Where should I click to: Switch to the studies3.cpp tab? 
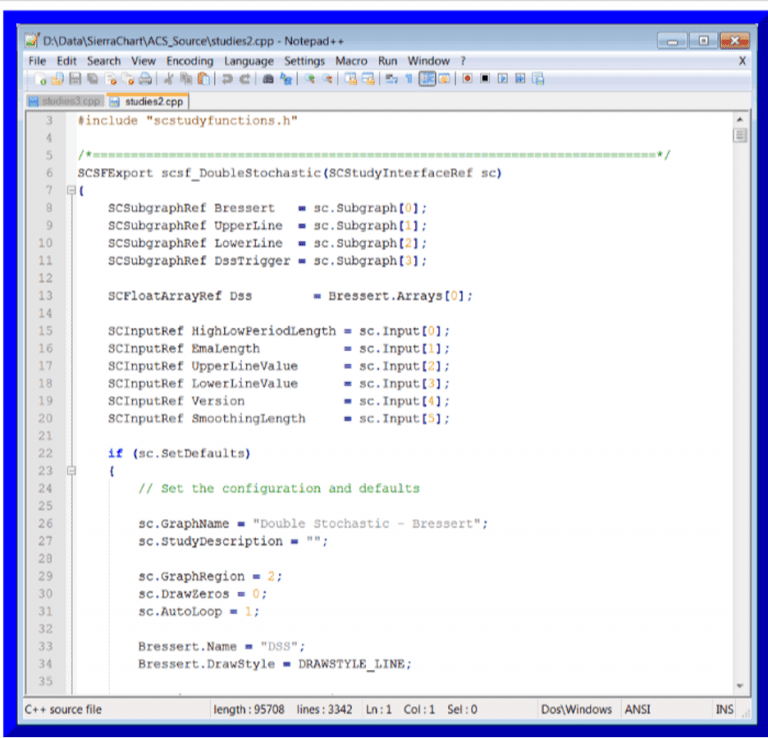pyautogui.click(x=66, y=101)
